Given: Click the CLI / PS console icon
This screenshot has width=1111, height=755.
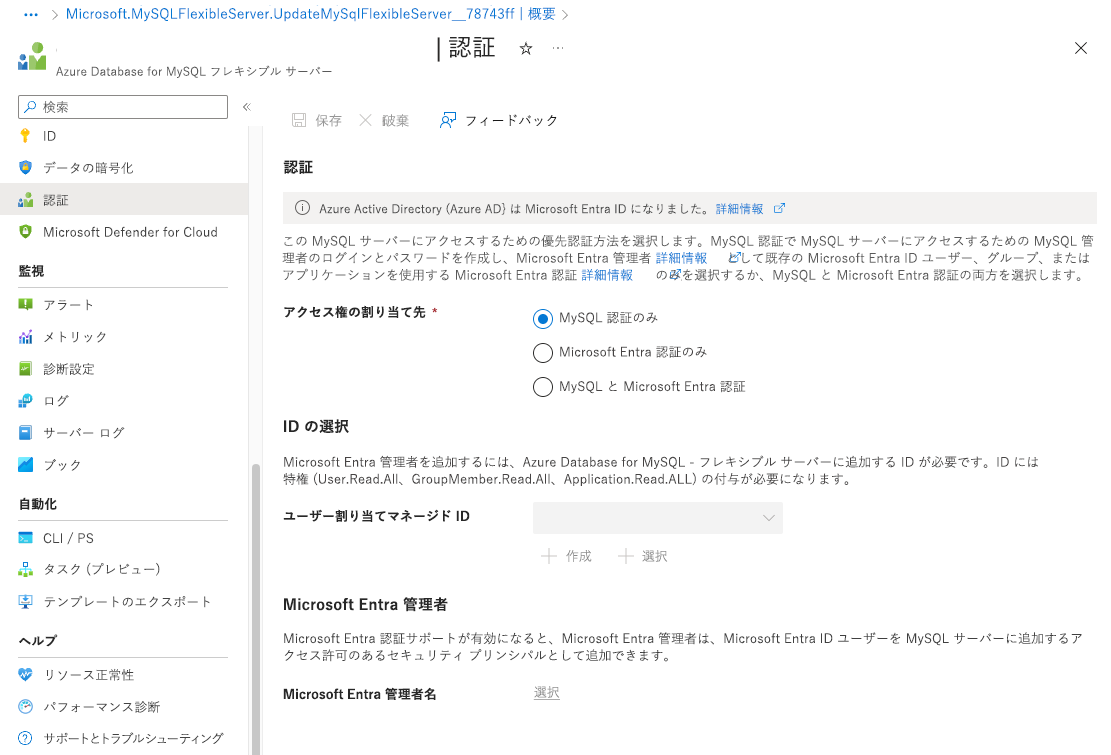Looking at the screenshot, I should [26, 538].
